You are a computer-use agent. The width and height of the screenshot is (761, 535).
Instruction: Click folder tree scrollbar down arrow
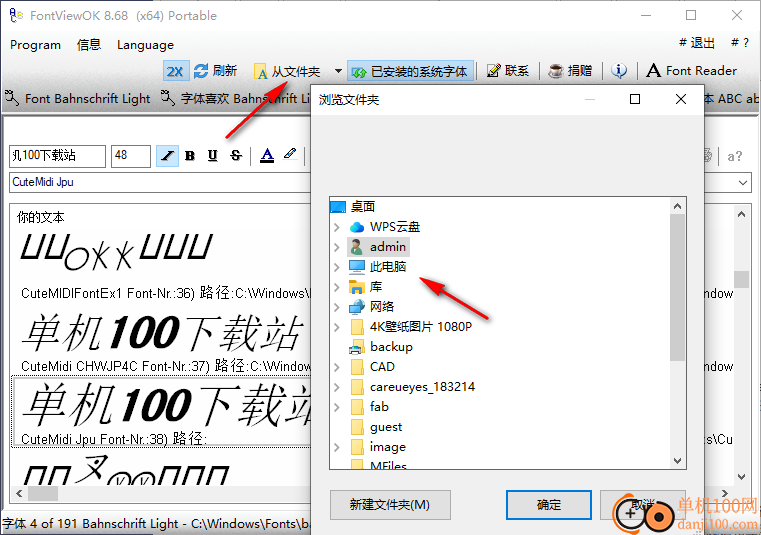coord(678,460)
